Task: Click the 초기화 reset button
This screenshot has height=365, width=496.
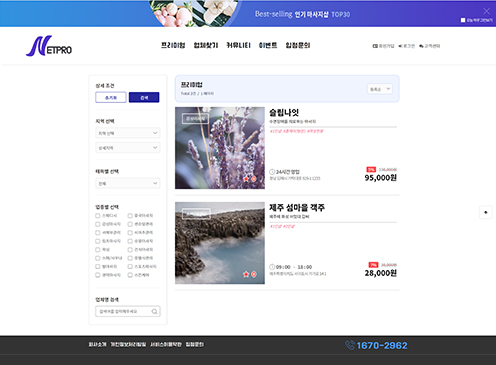Action: [x=111, y=97]
